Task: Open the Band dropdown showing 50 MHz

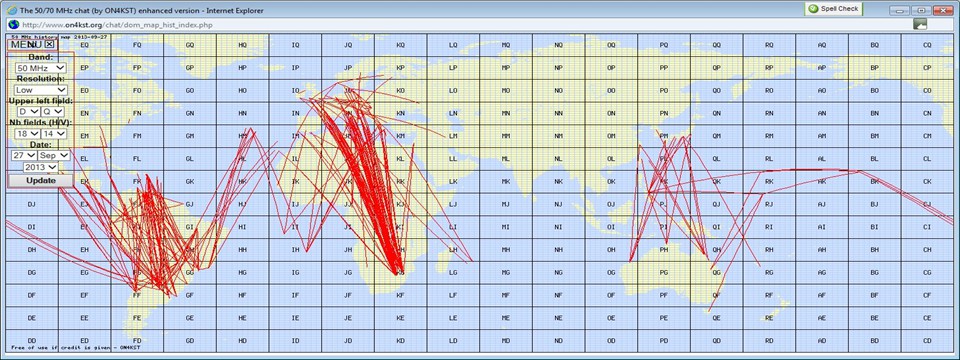Action: tap(41, 68)
